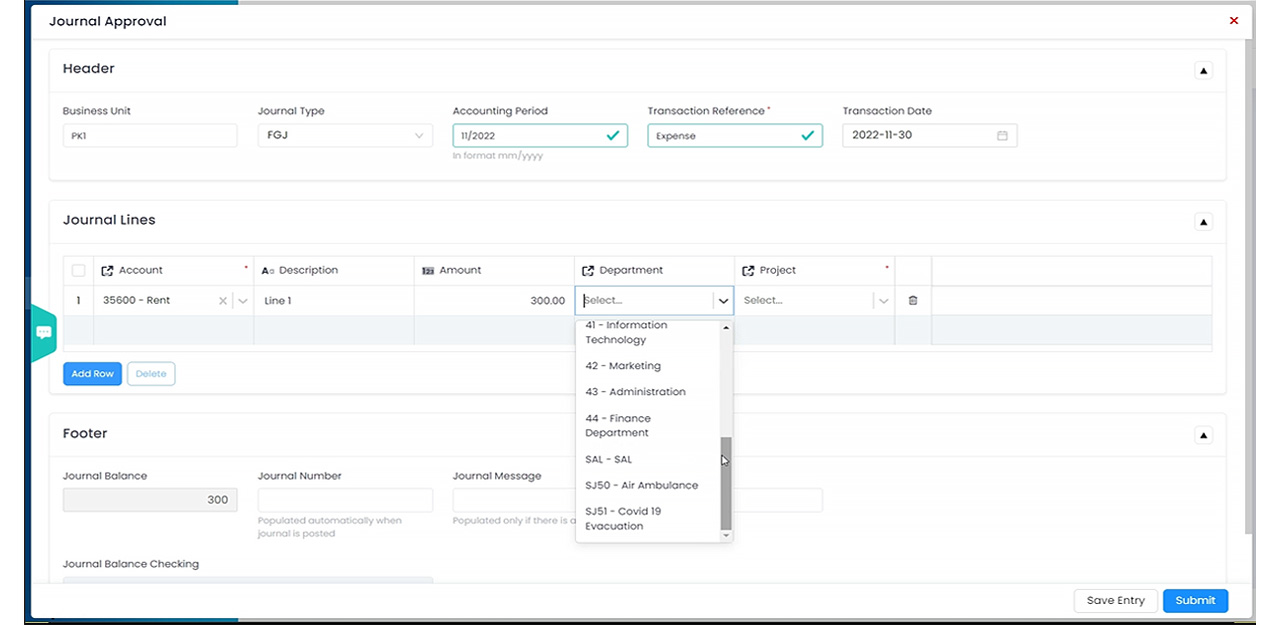This screenshot has height=625, width=1279.
Task: Click the Department column link icon
Action: point(588,270)
